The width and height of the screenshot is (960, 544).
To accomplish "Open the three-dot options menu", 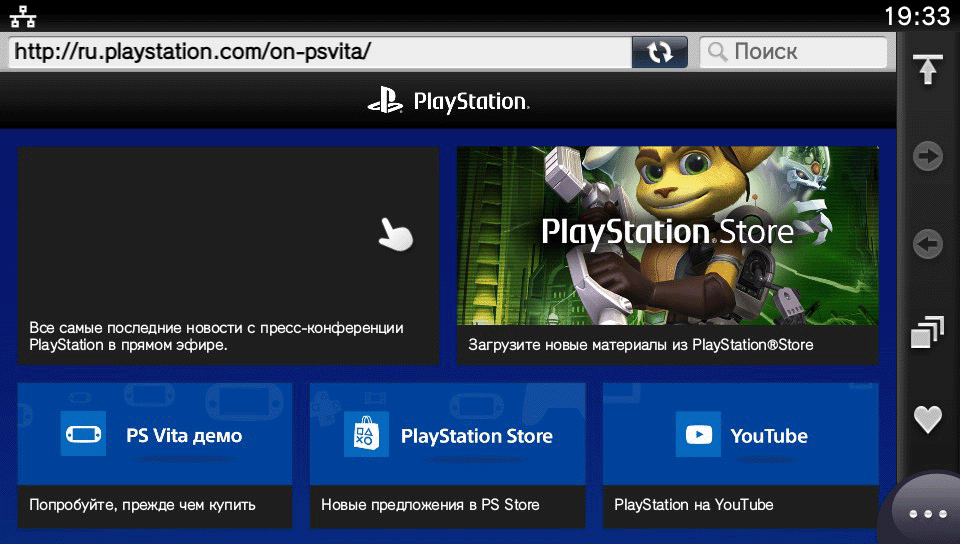I will tap(927, 514).
